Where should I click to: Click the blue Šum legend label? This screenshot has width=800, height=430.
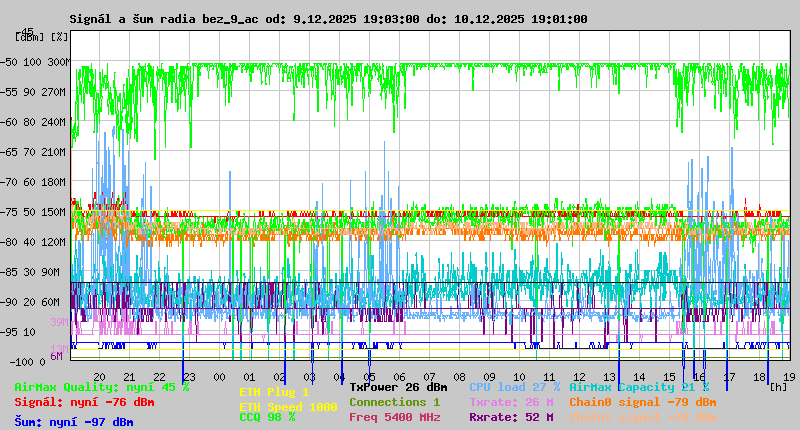coord(74,422)
